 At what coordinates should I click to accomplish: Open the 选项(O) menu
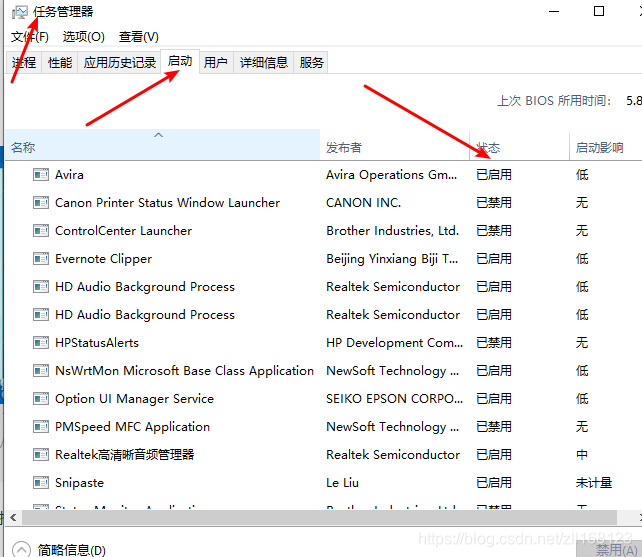(x=84, y=37)
